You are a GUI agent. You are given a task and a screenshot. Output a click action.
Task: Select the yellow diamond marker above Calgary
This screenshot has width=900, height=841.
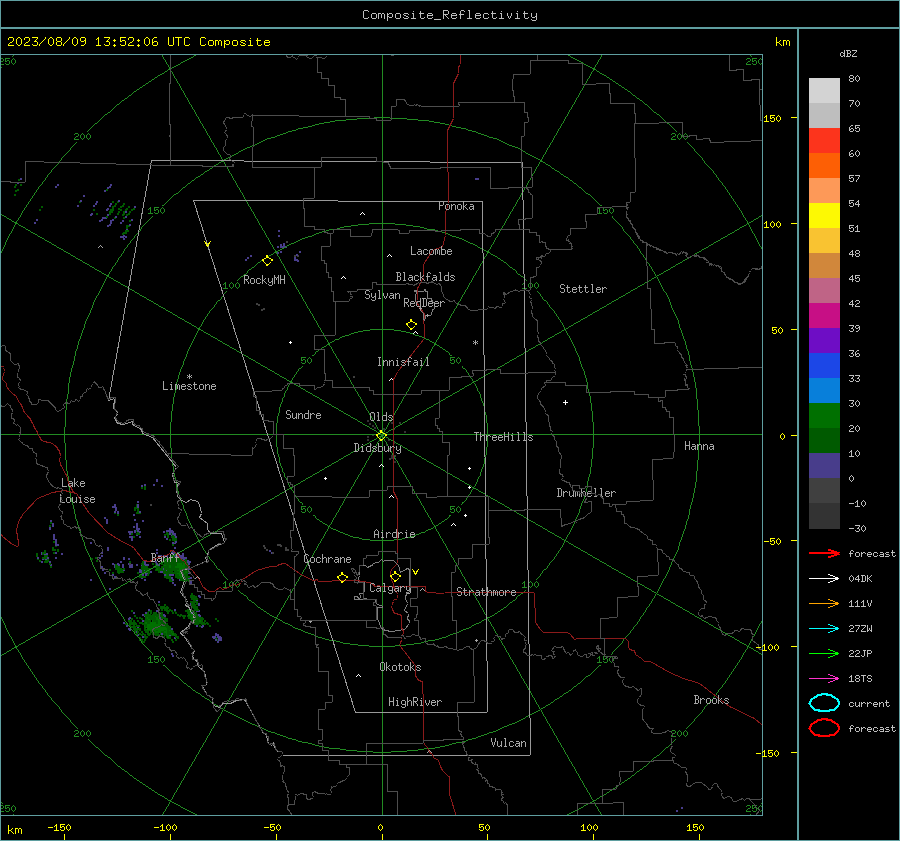(x=395, y=576)
